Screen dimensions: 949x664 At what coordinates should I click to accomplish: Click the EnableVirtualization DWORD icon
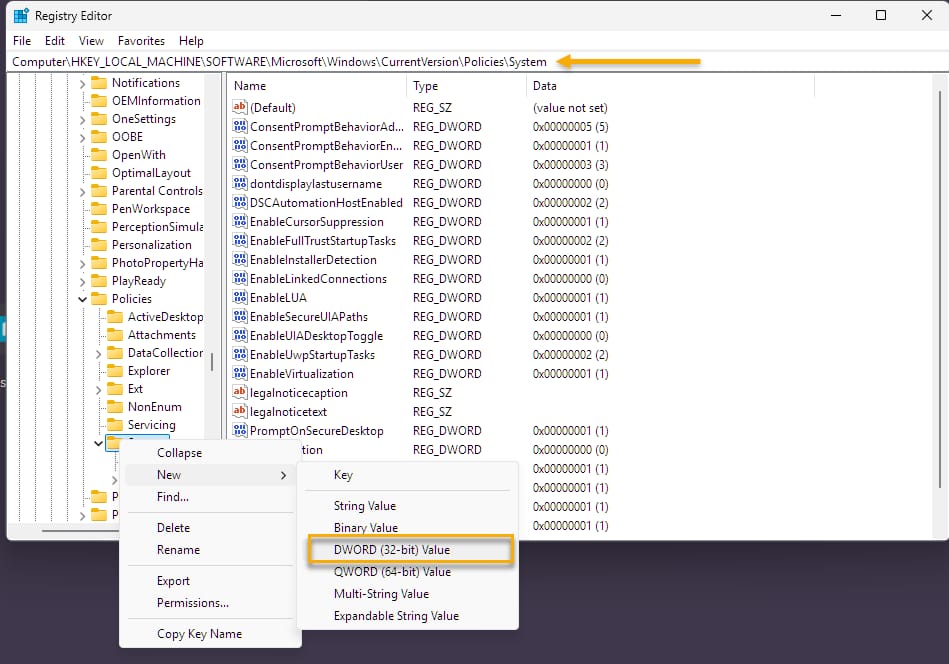click(240, 373)
